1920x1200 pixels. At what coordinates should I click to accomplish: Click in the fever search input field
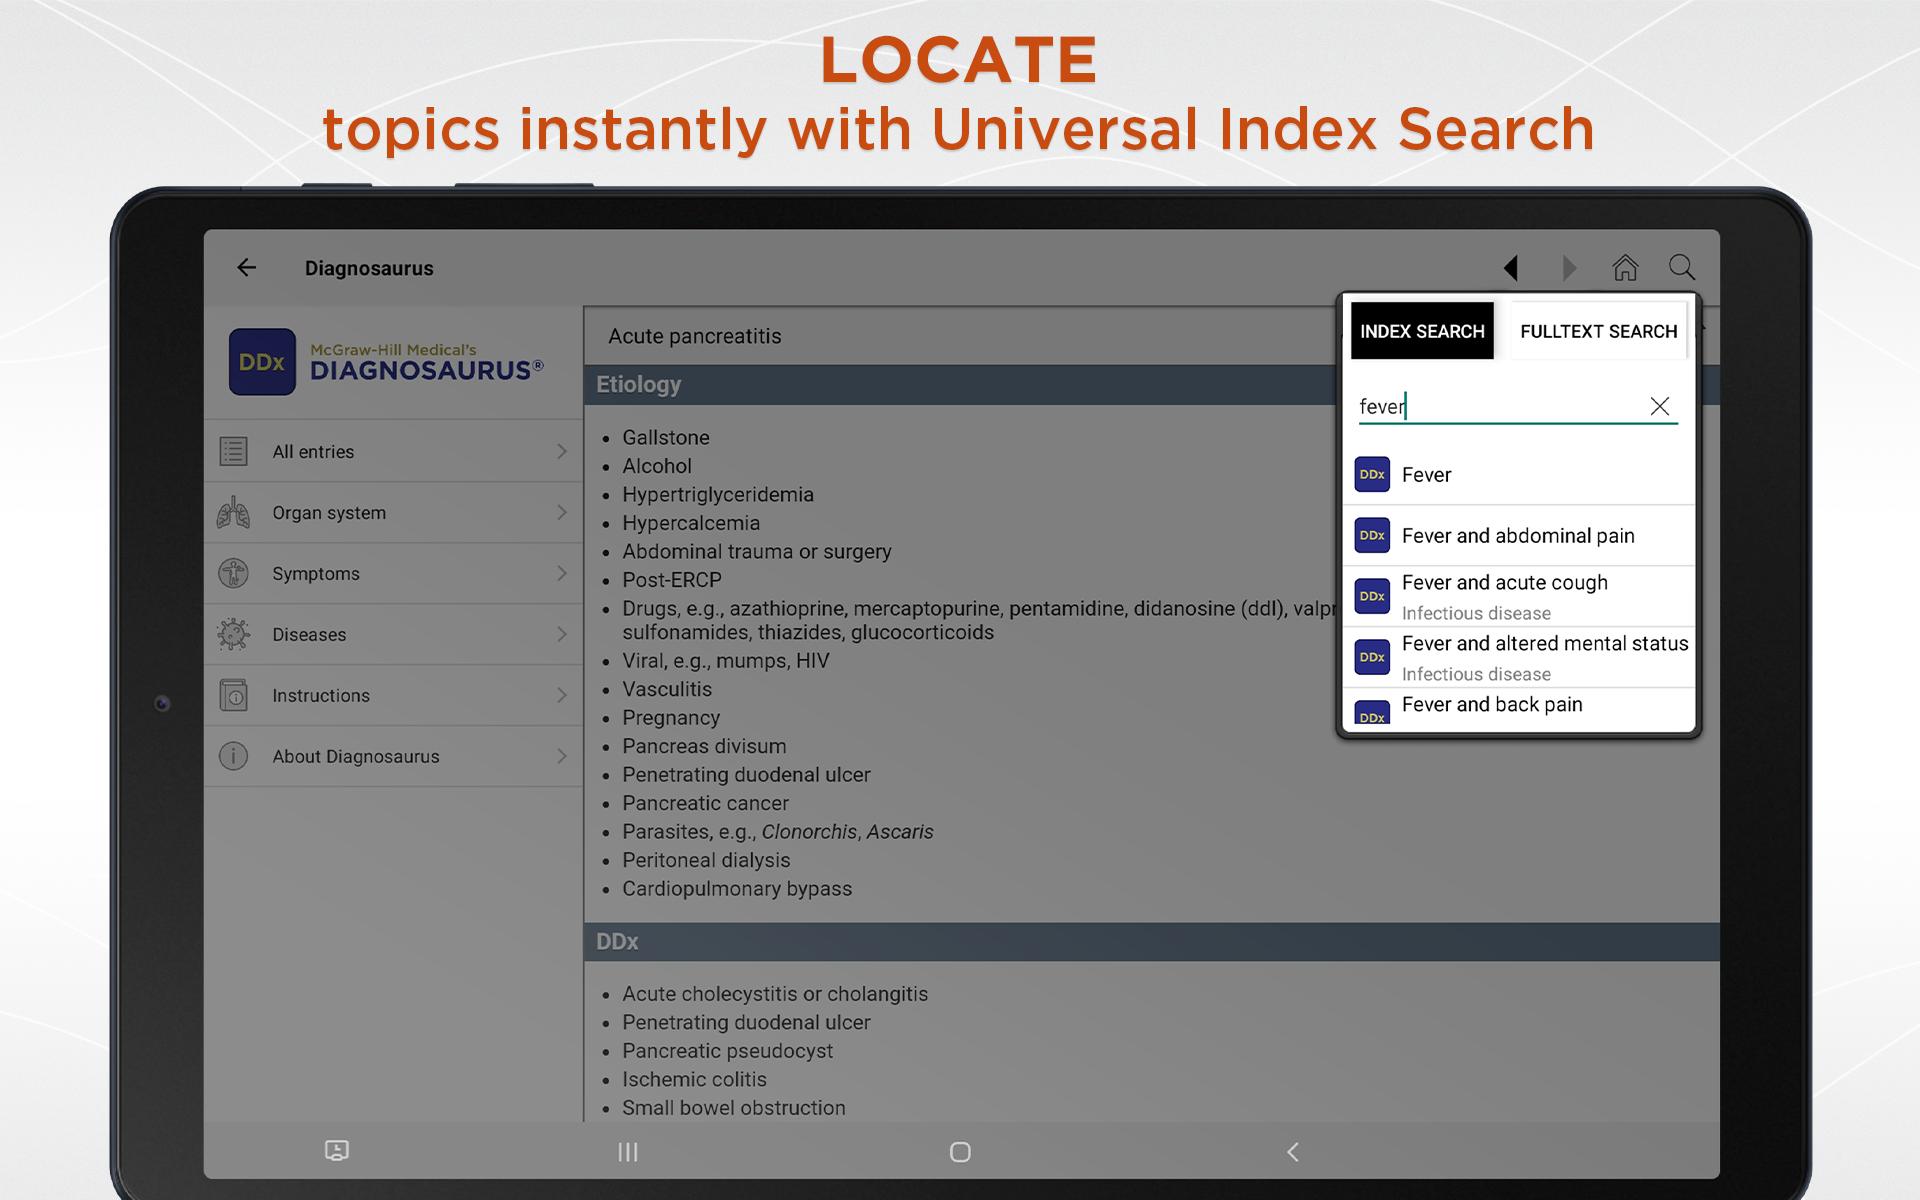[x=1495, y=406]
